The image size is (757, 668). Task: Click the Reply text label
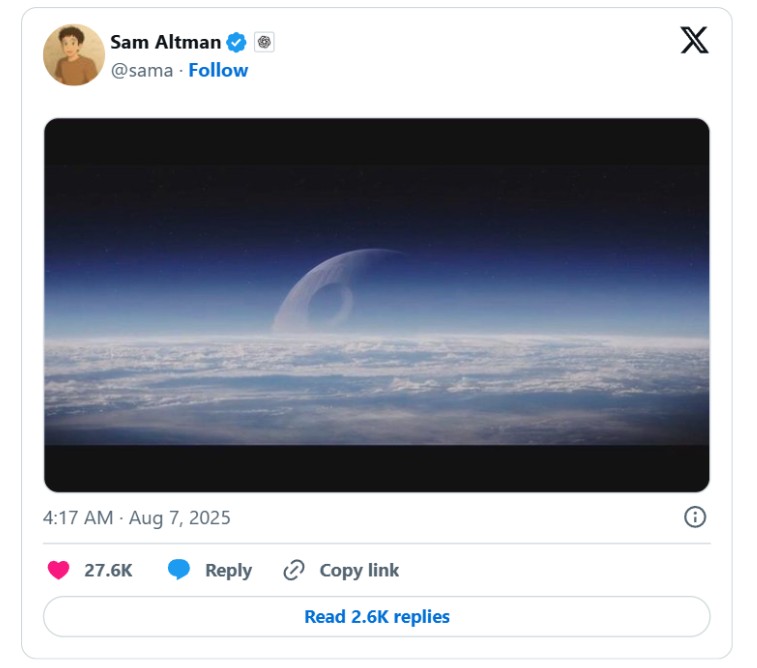click(228, 571)
